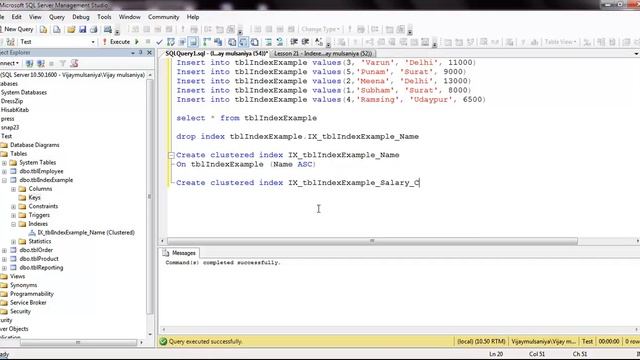Select the Programmability folder
The width and height of the screenshot is (640, 360).
(32, 294)
